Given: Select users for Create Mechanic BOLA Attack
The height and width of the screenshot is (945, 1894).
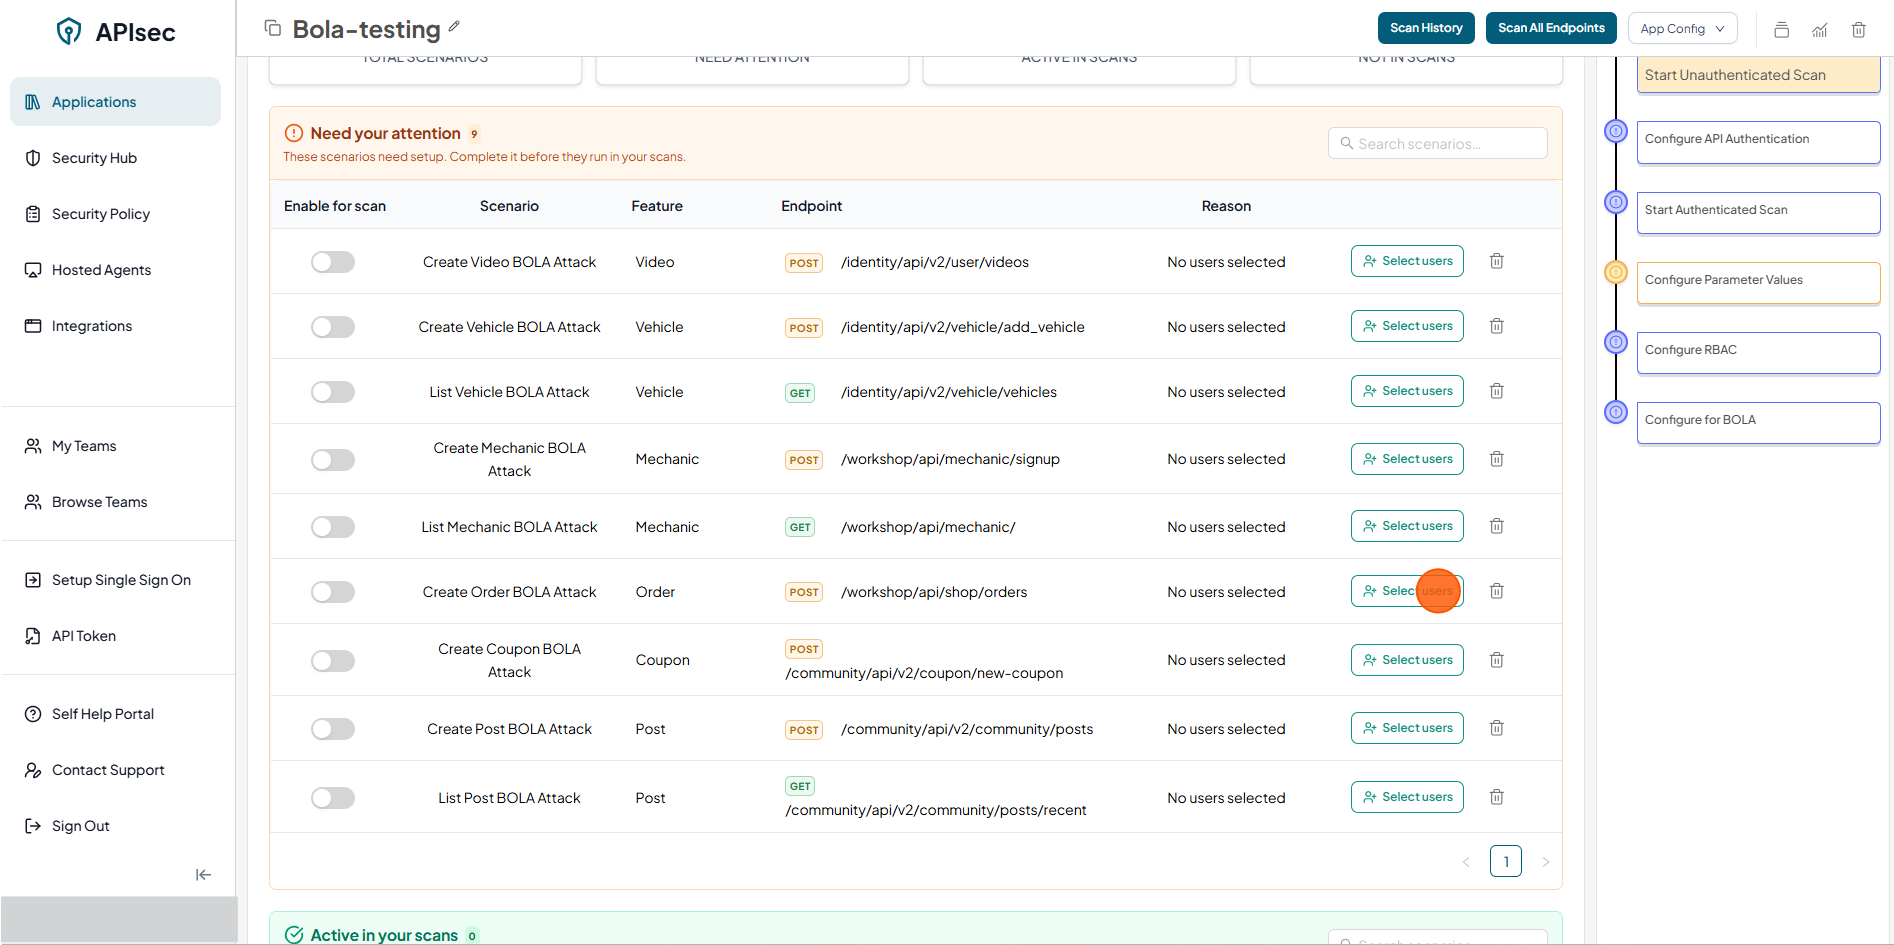Looking at the screenshot, I should click(x=1406, y=459).
